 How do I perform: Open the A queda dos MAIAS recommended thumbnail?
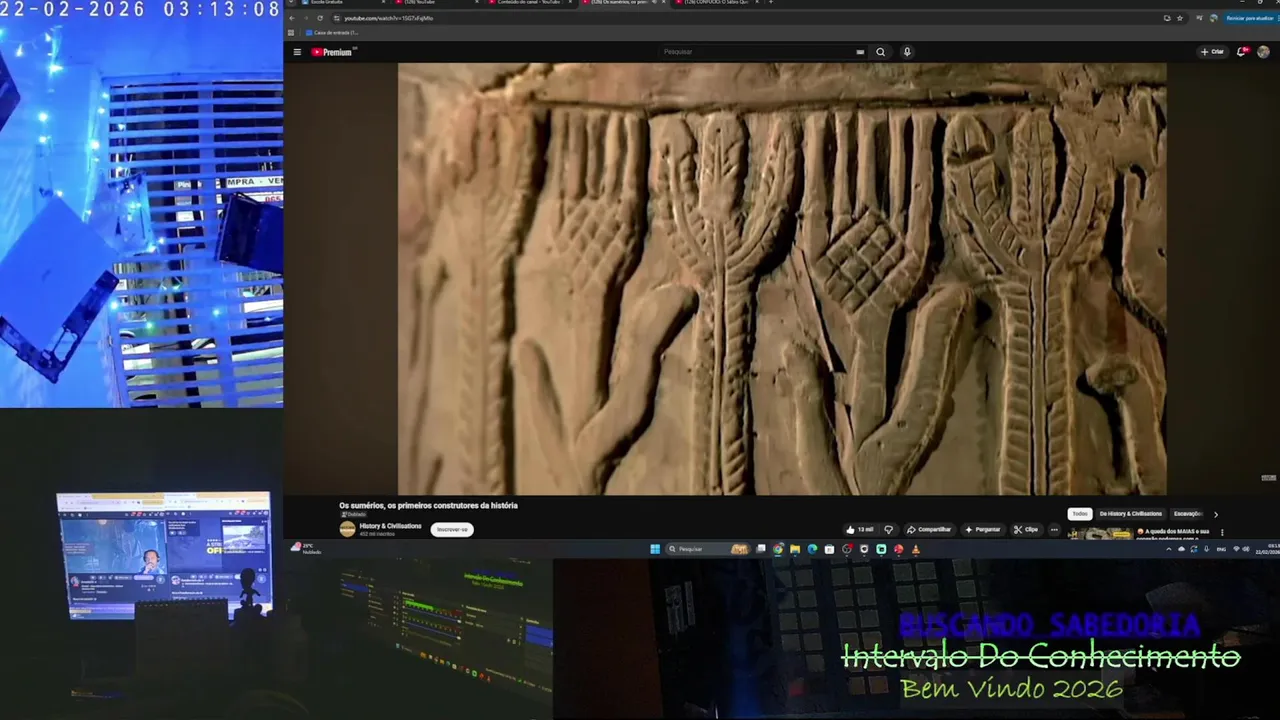pyautogui.click(x=1100, y=534)
